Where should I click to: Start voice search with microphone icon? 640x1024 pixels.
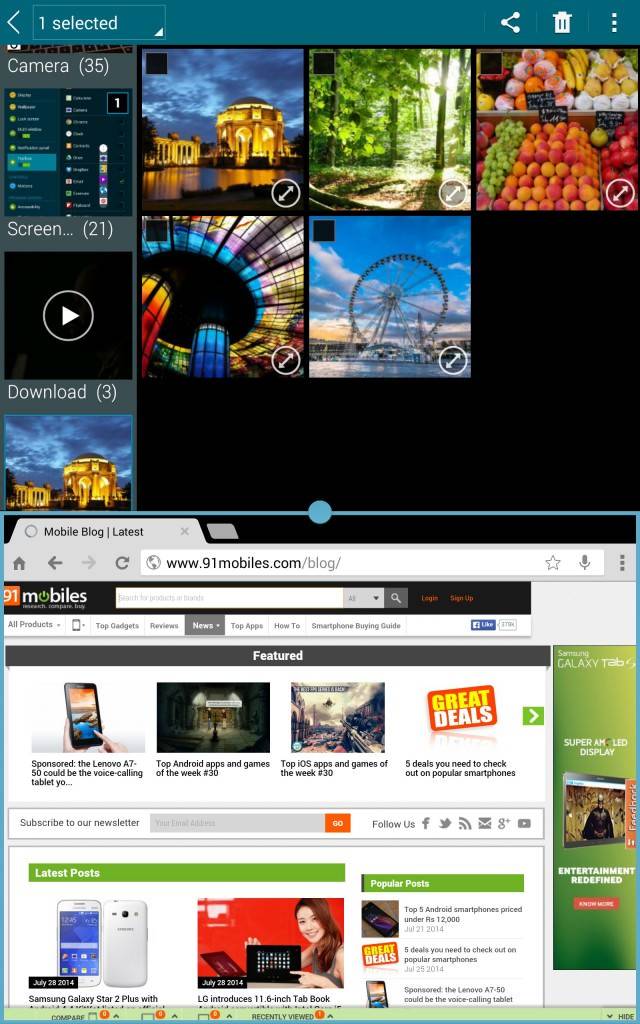pos(584,563)
